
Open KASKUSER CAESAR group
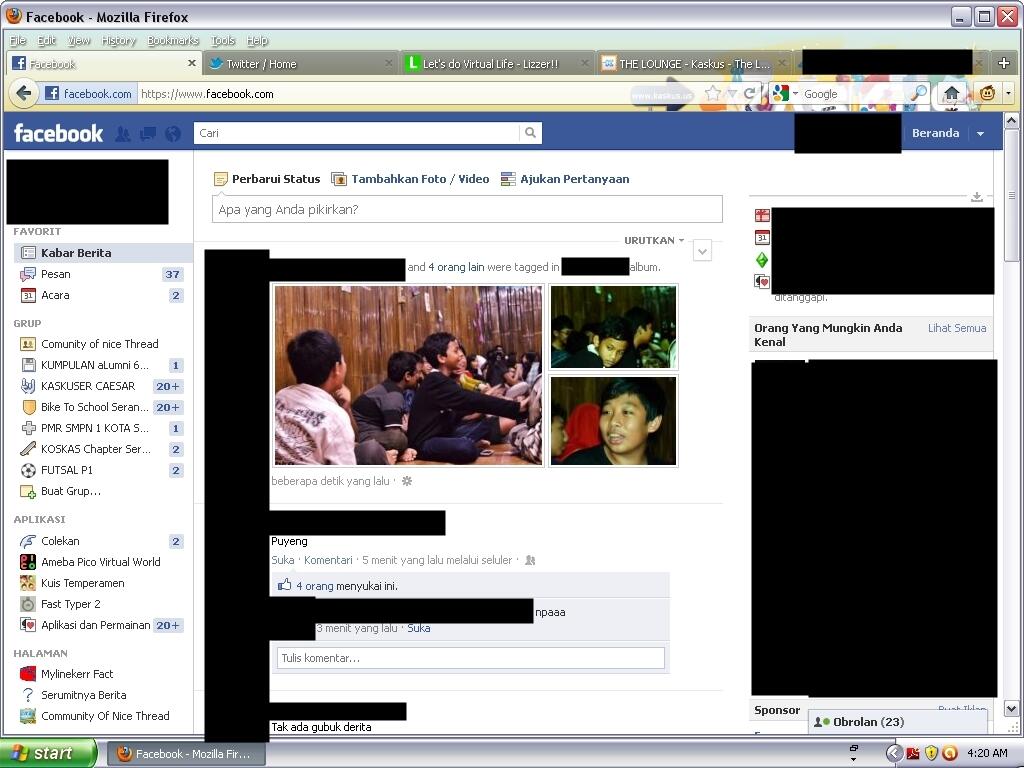(x=103, y=386)
